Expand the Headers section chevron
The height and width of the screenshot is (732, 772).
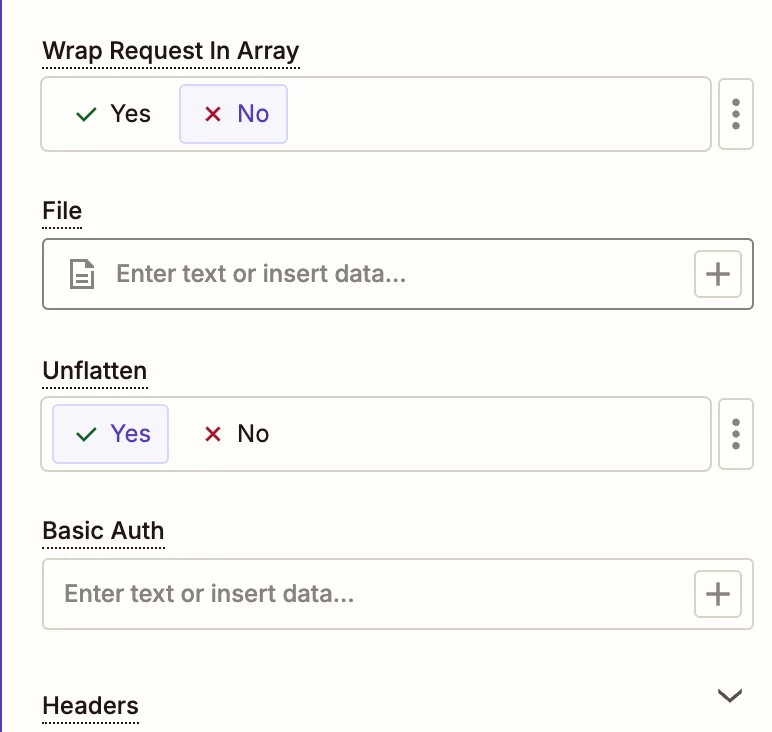point(730,695)
